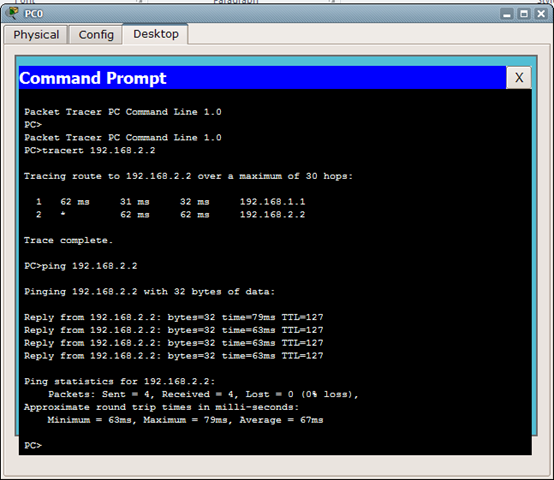Open the Config tab
Screen dimensions: 554x480
pos(96,35)
